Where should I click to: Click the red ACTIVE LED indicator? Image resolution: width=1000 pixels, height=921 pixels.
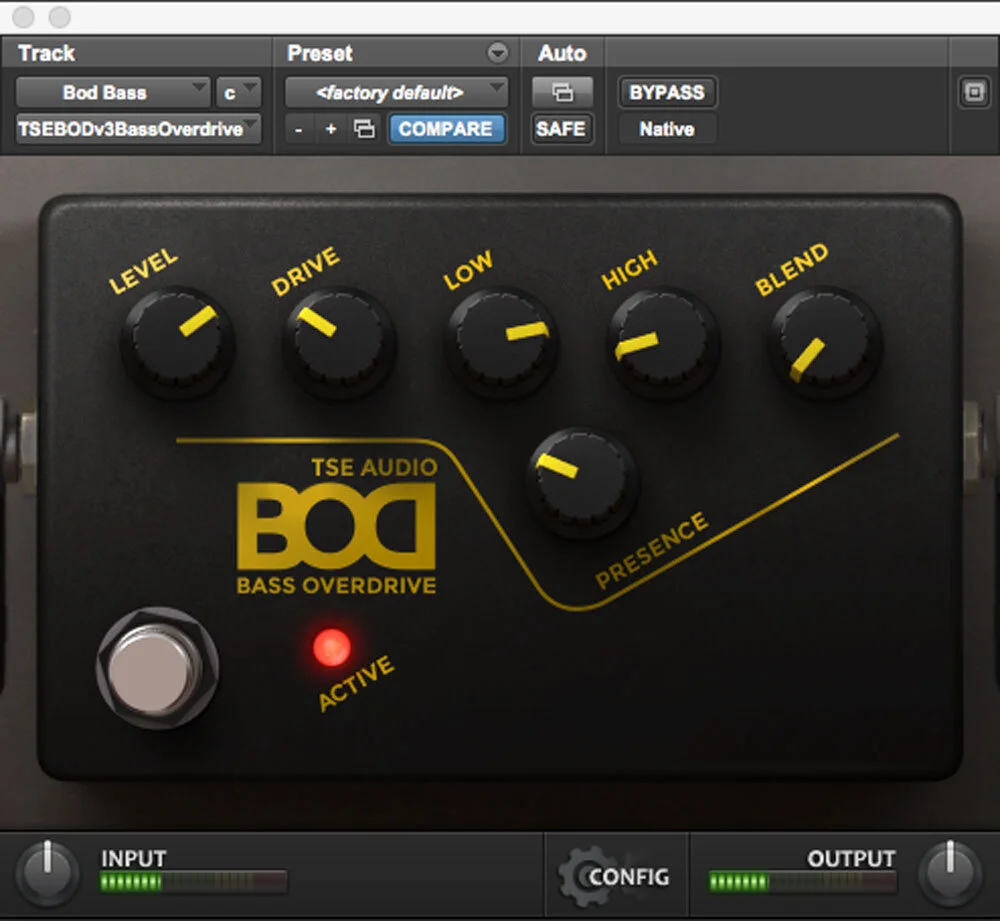point(331,649)
